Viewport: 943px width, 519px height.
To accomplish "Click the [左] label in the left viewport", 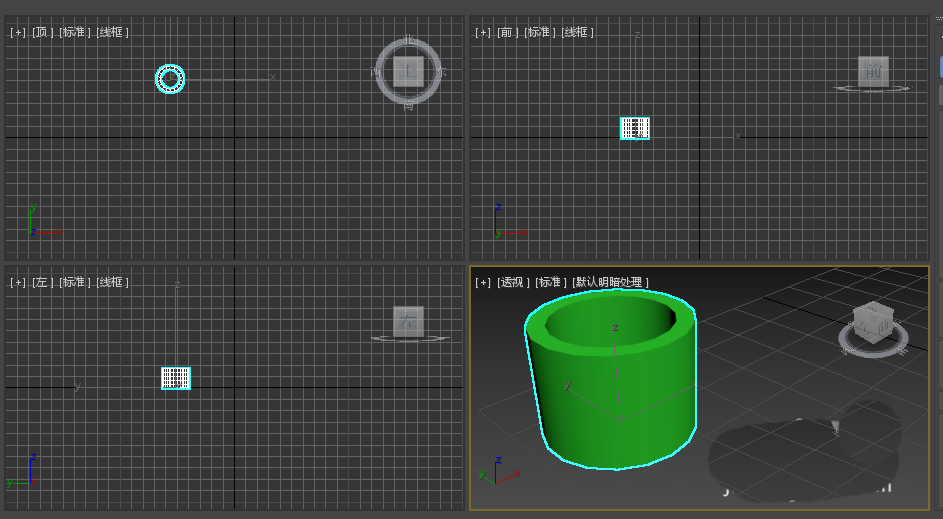I will [43, 282].
